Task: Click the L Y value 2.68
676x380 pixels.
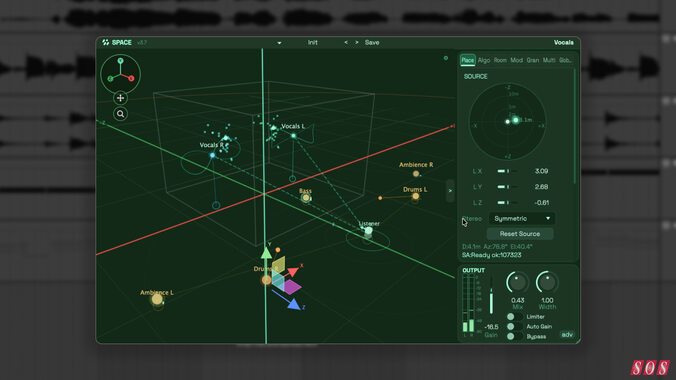Action: click(x=541, y=187)
